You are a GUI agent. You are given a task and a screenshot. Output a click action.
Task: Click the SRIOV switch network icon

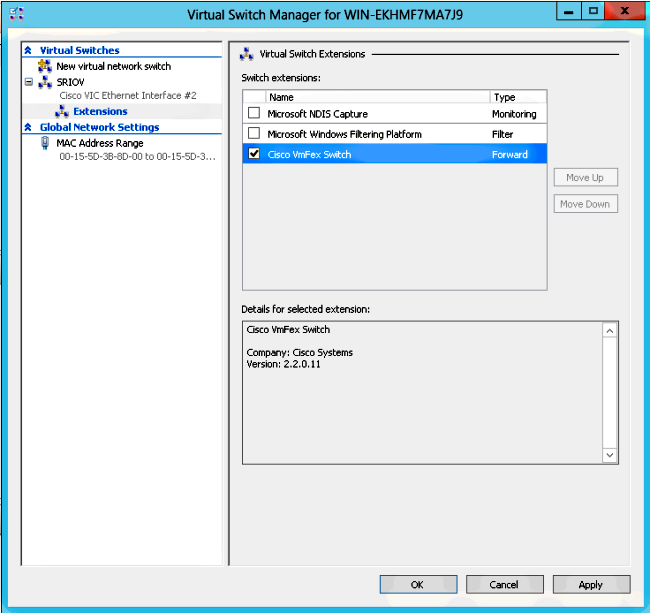pos(45,82)
